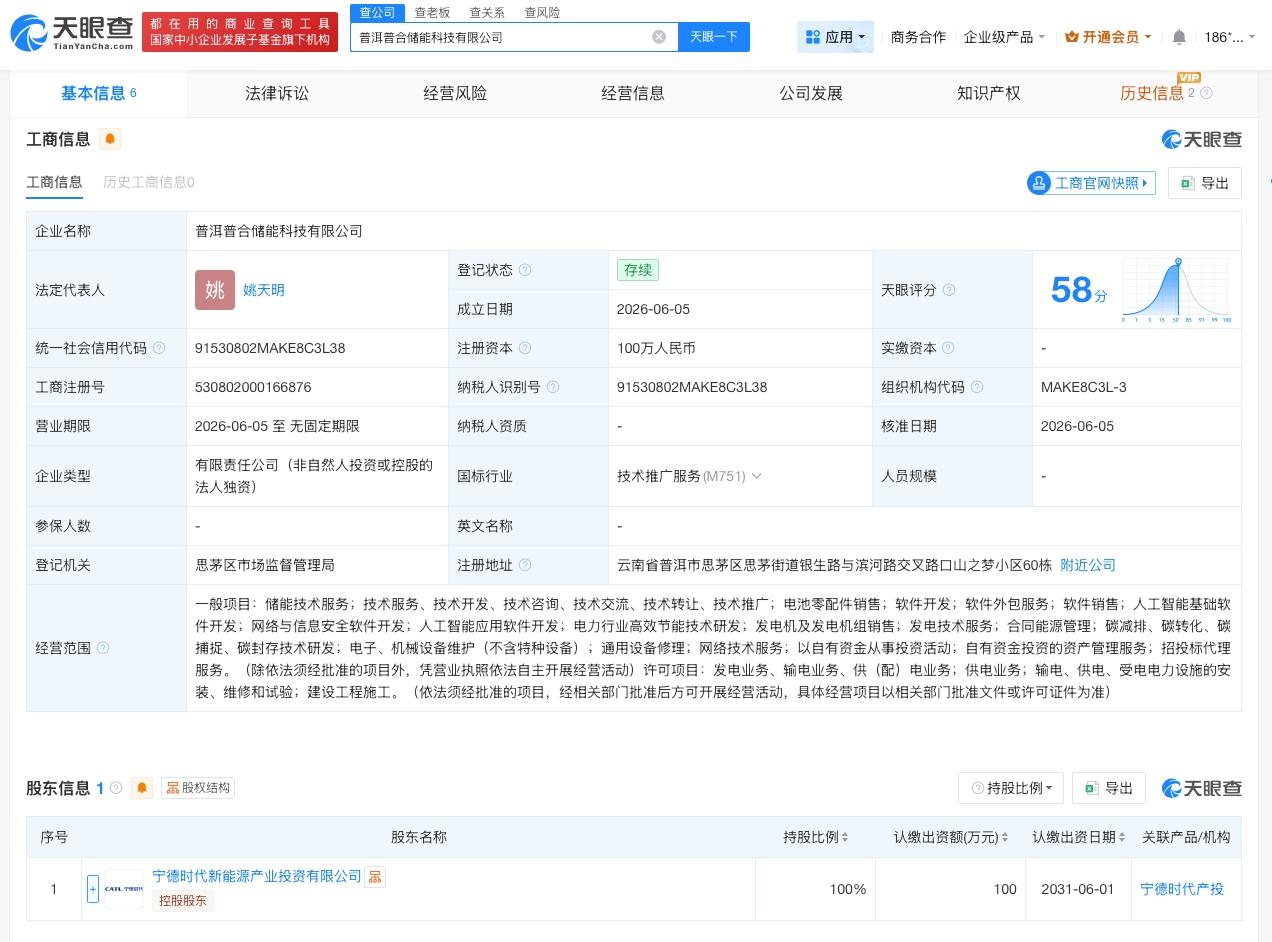Viewport: 1272px width, 942px height.
Task: Open 历史信息 tab
Action: [x=1152, y=93]
